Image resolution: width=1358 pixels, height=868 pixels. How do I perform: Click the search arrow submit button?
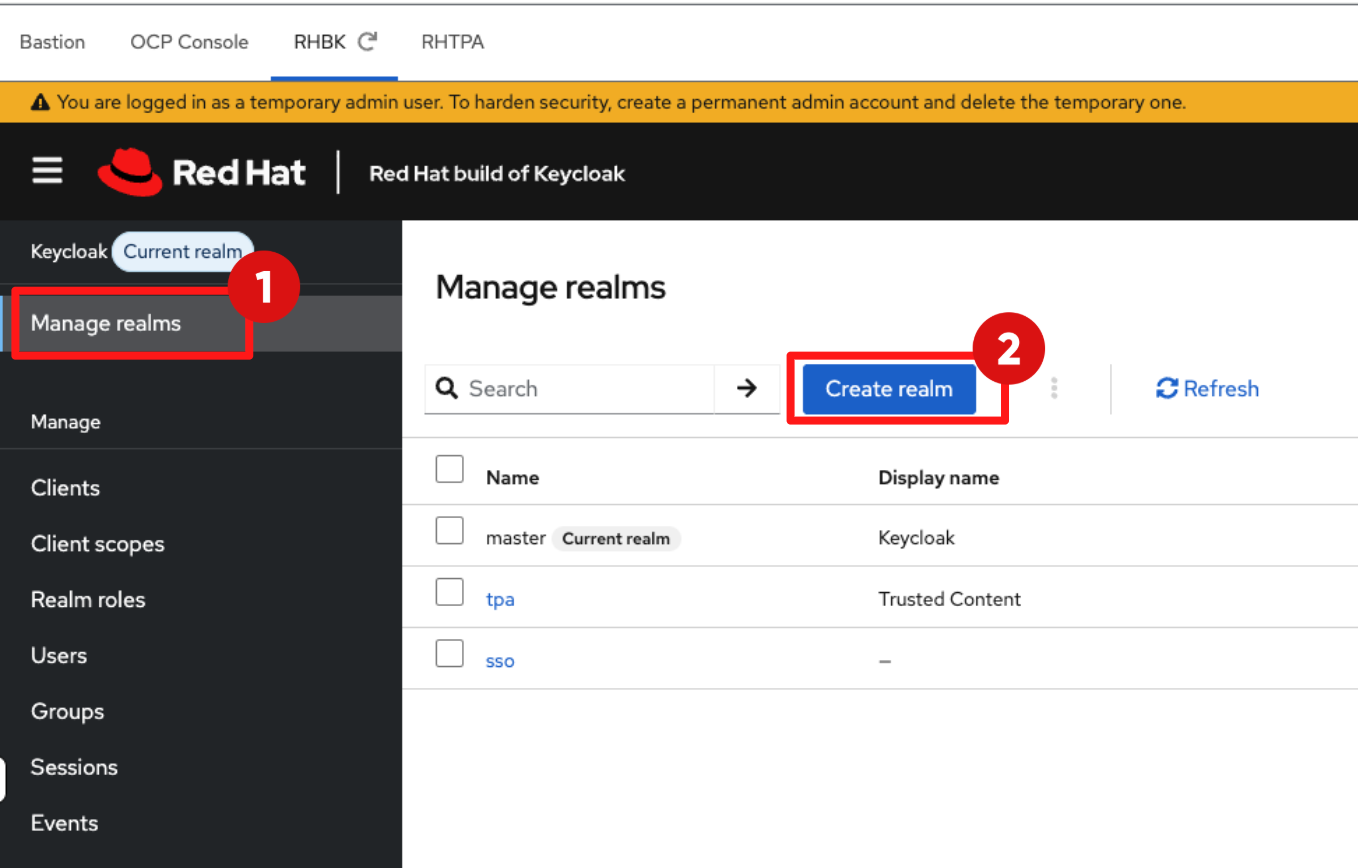point(746,389)
